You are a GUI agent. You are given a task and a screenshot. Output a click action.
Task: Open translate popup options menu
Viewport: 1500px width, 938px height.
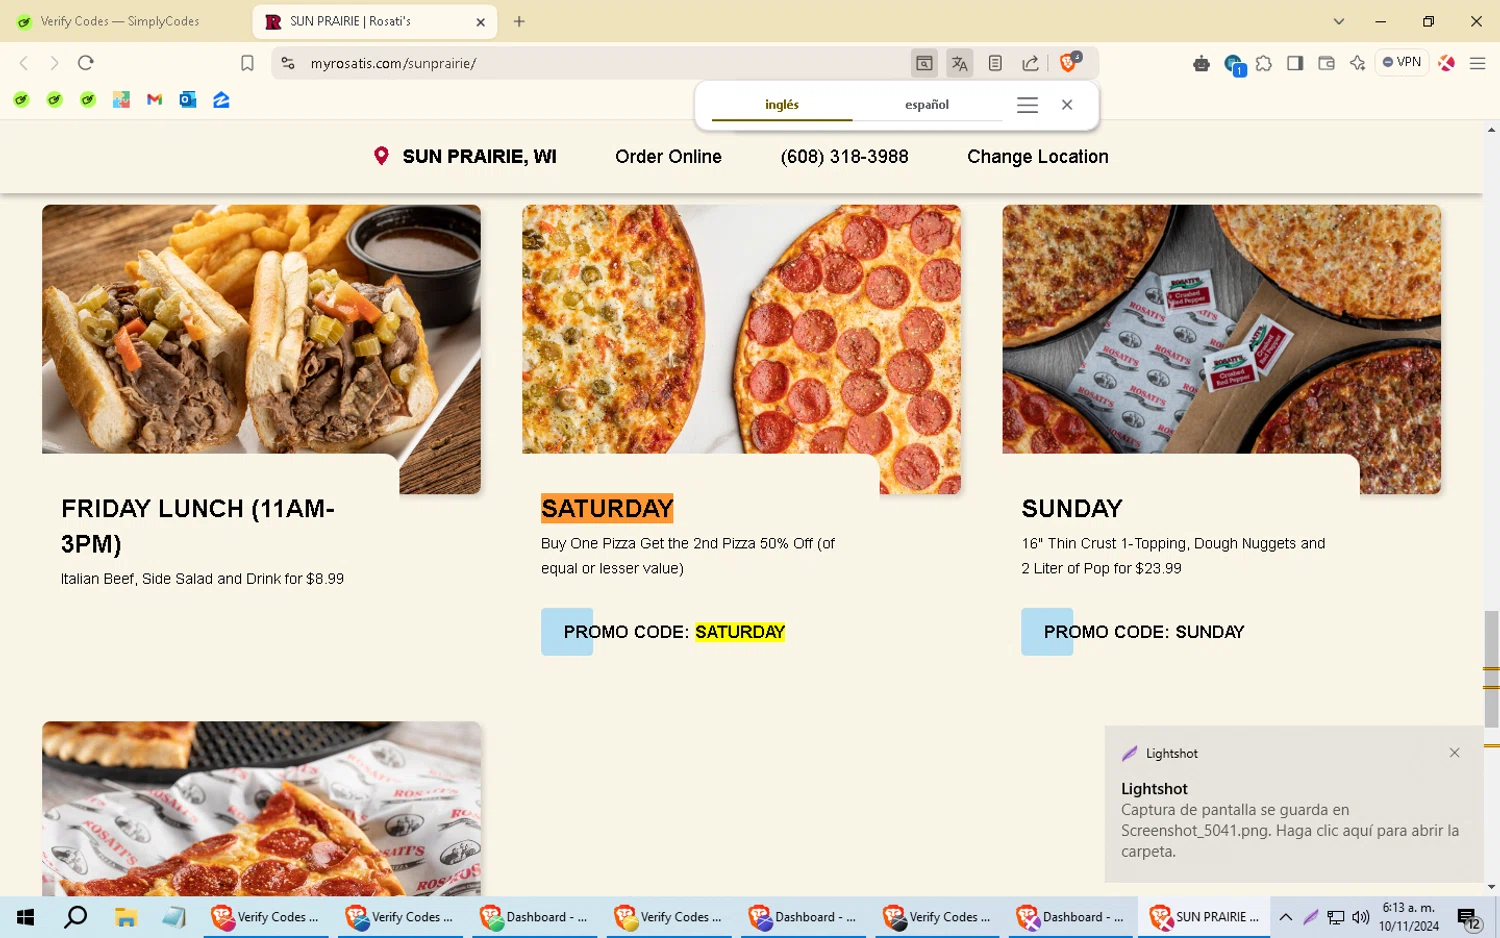(1027, 105)
